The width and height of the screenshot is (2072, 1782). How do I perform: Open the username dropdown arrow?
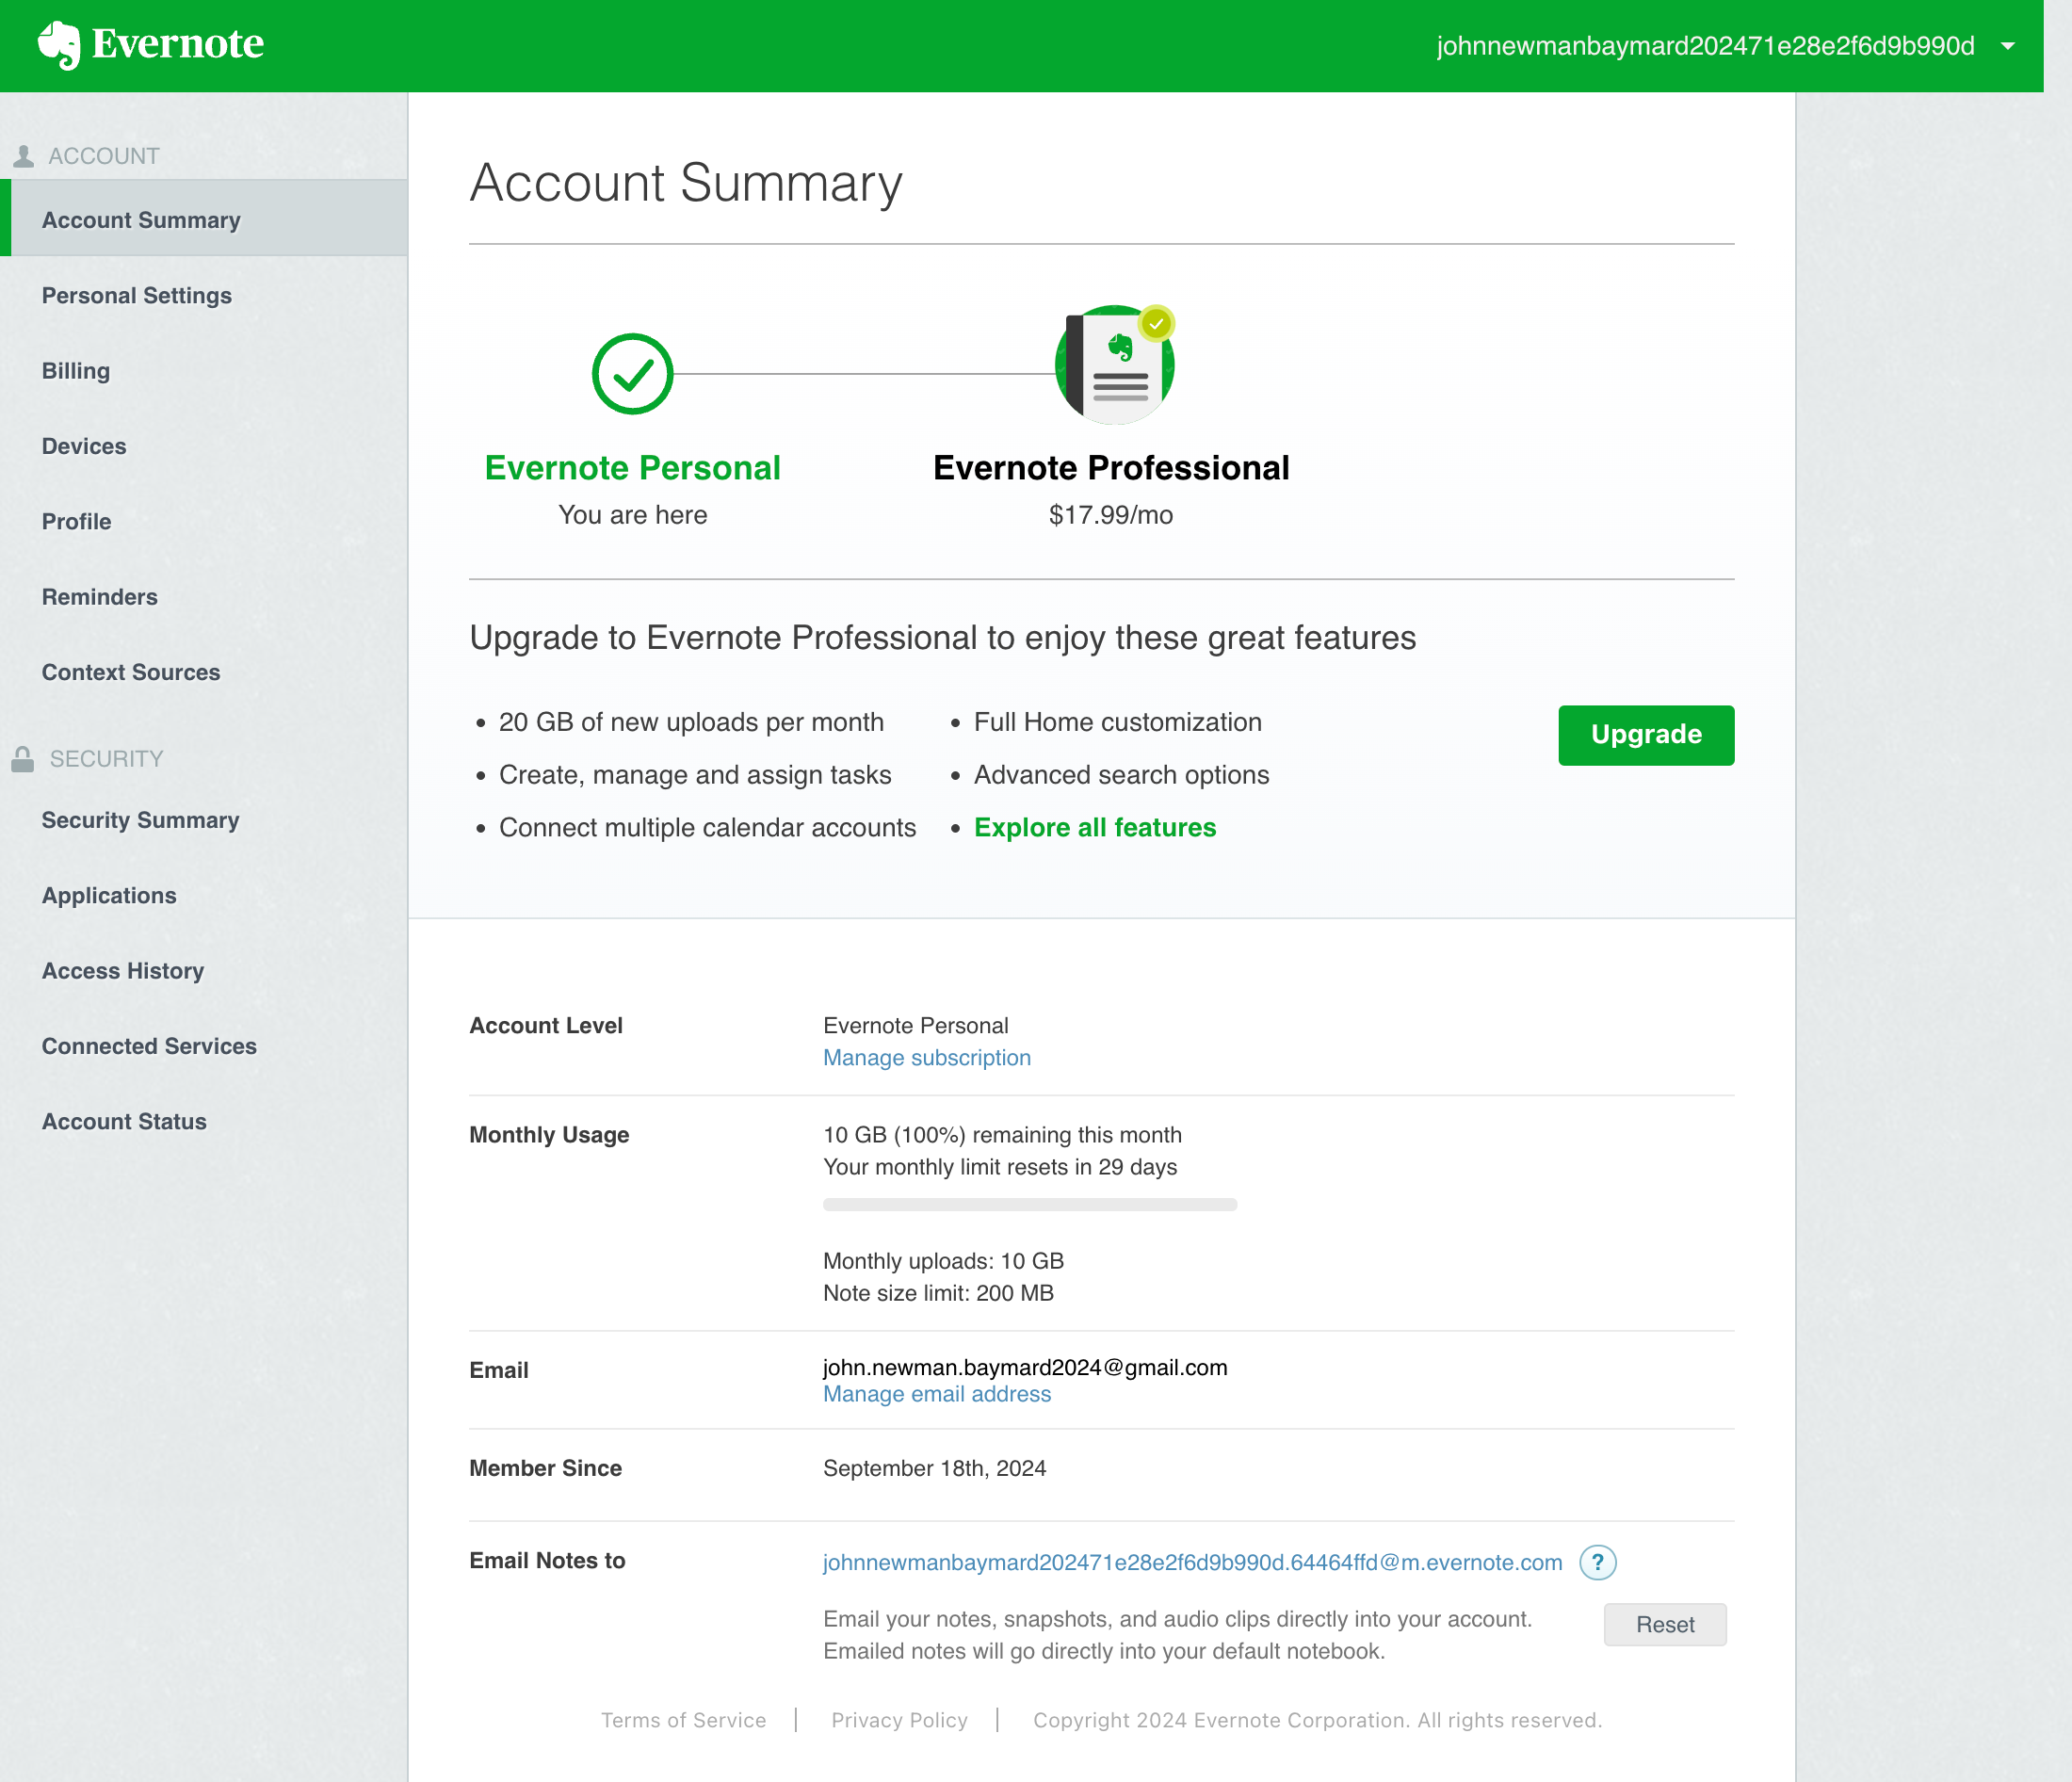2007,46
